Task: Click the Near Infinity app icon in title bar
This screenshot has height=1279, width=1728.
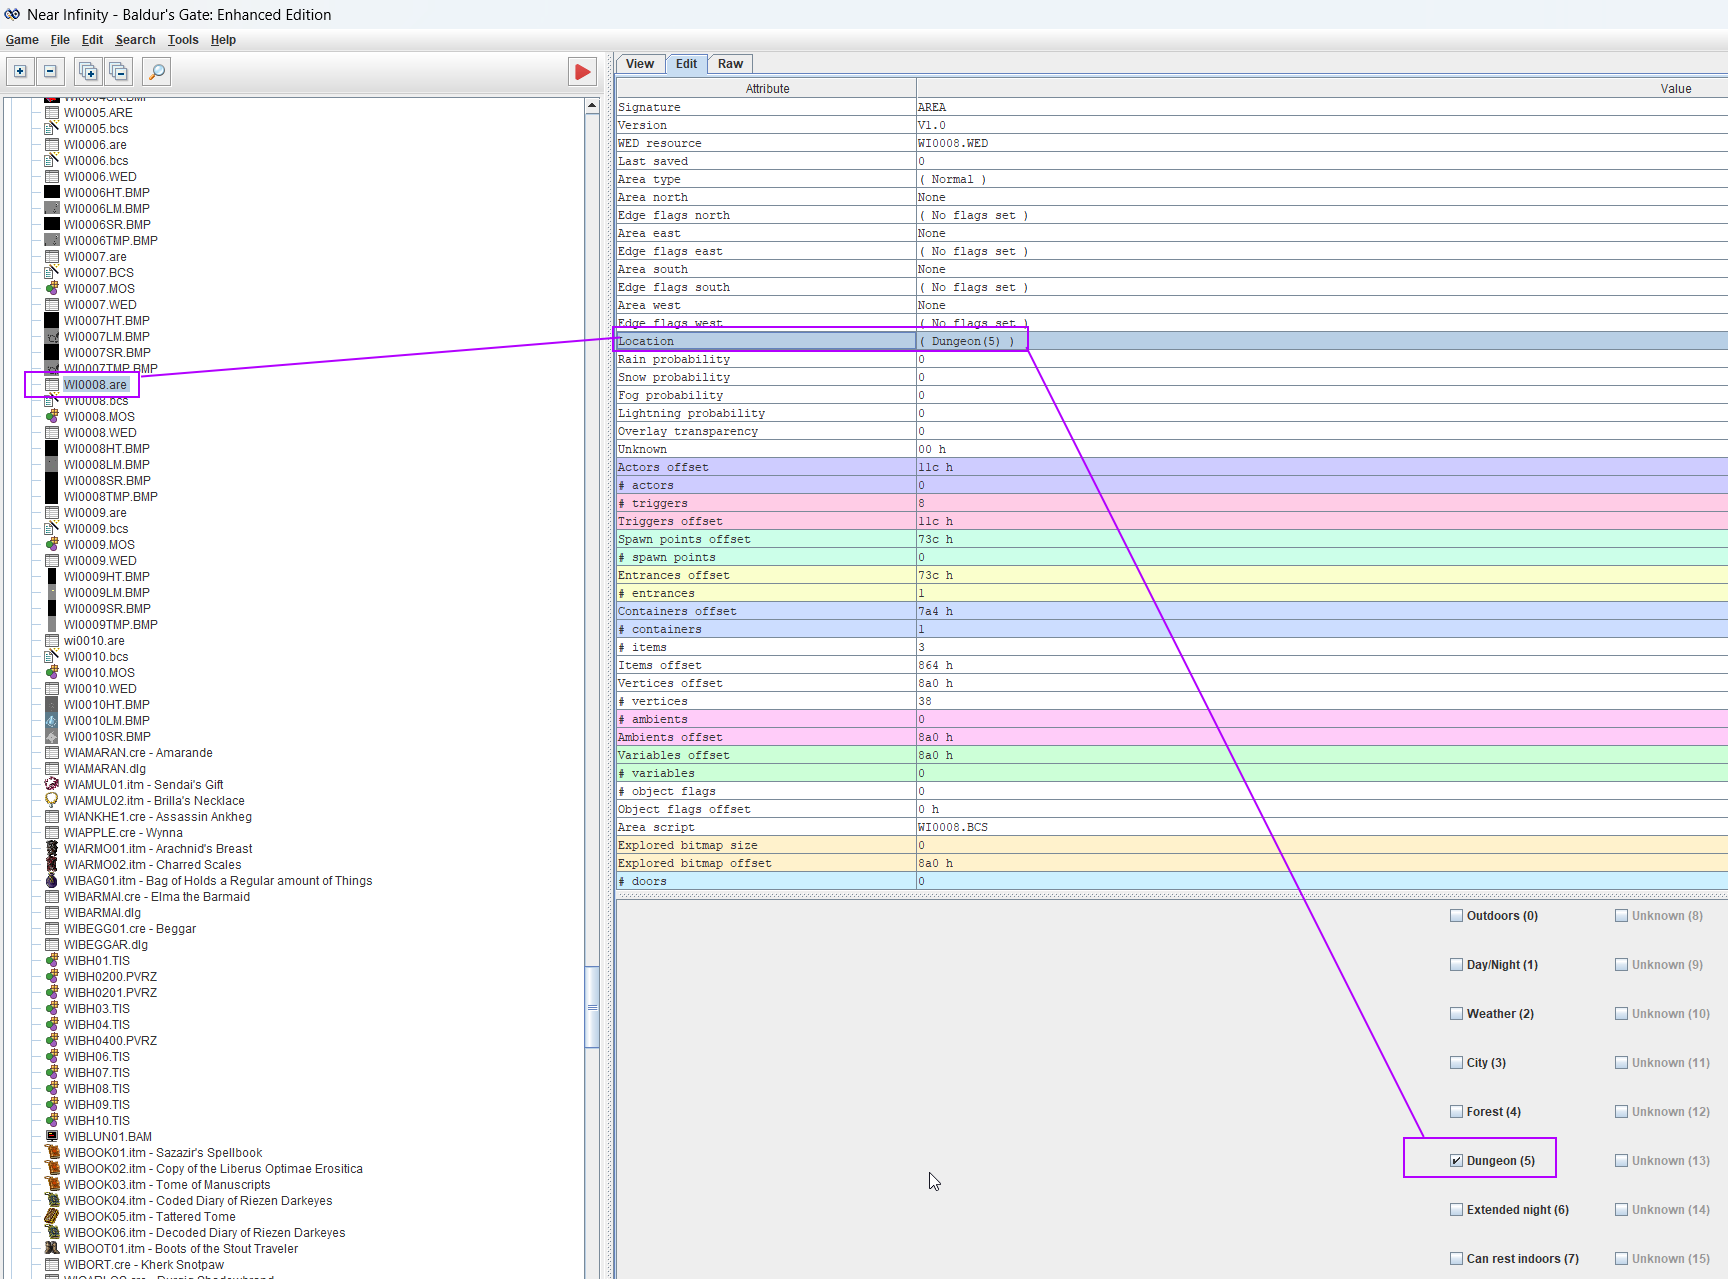Action: click(12, 14)
